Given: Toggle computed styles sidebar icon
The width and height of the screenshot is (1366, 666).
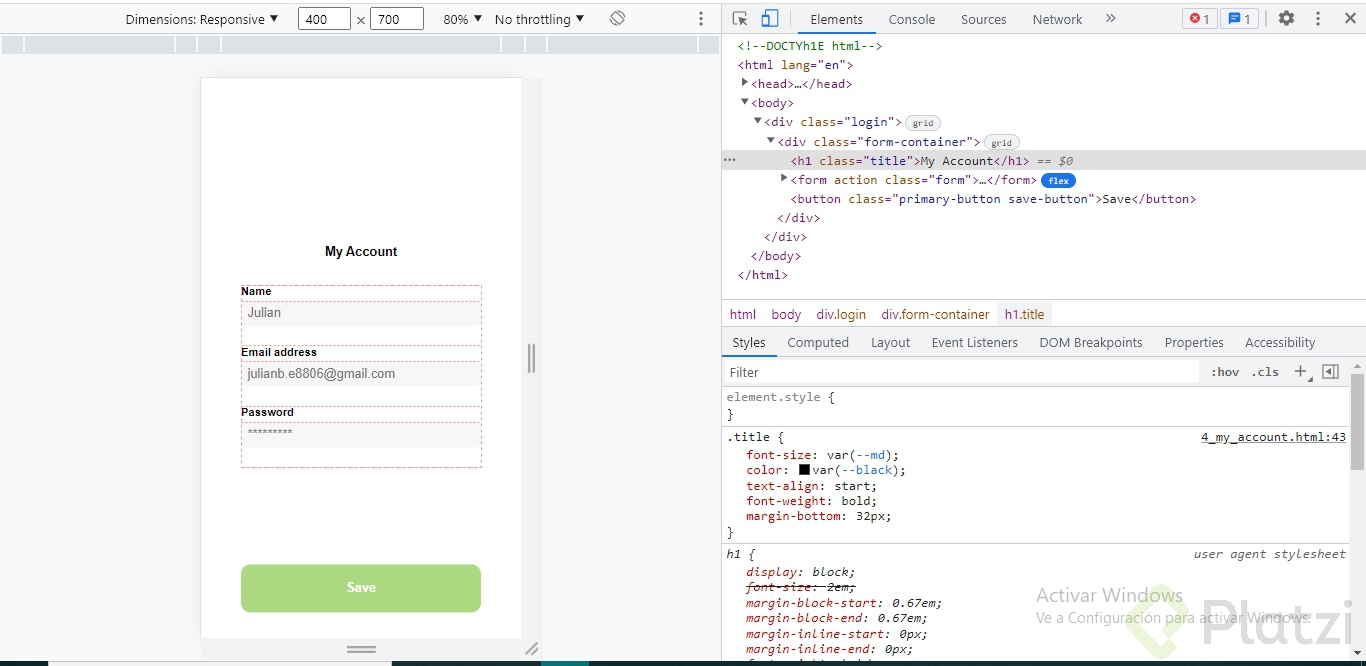Looking at the screenshot, I should pyautogui.click(x=1330, y=372).
